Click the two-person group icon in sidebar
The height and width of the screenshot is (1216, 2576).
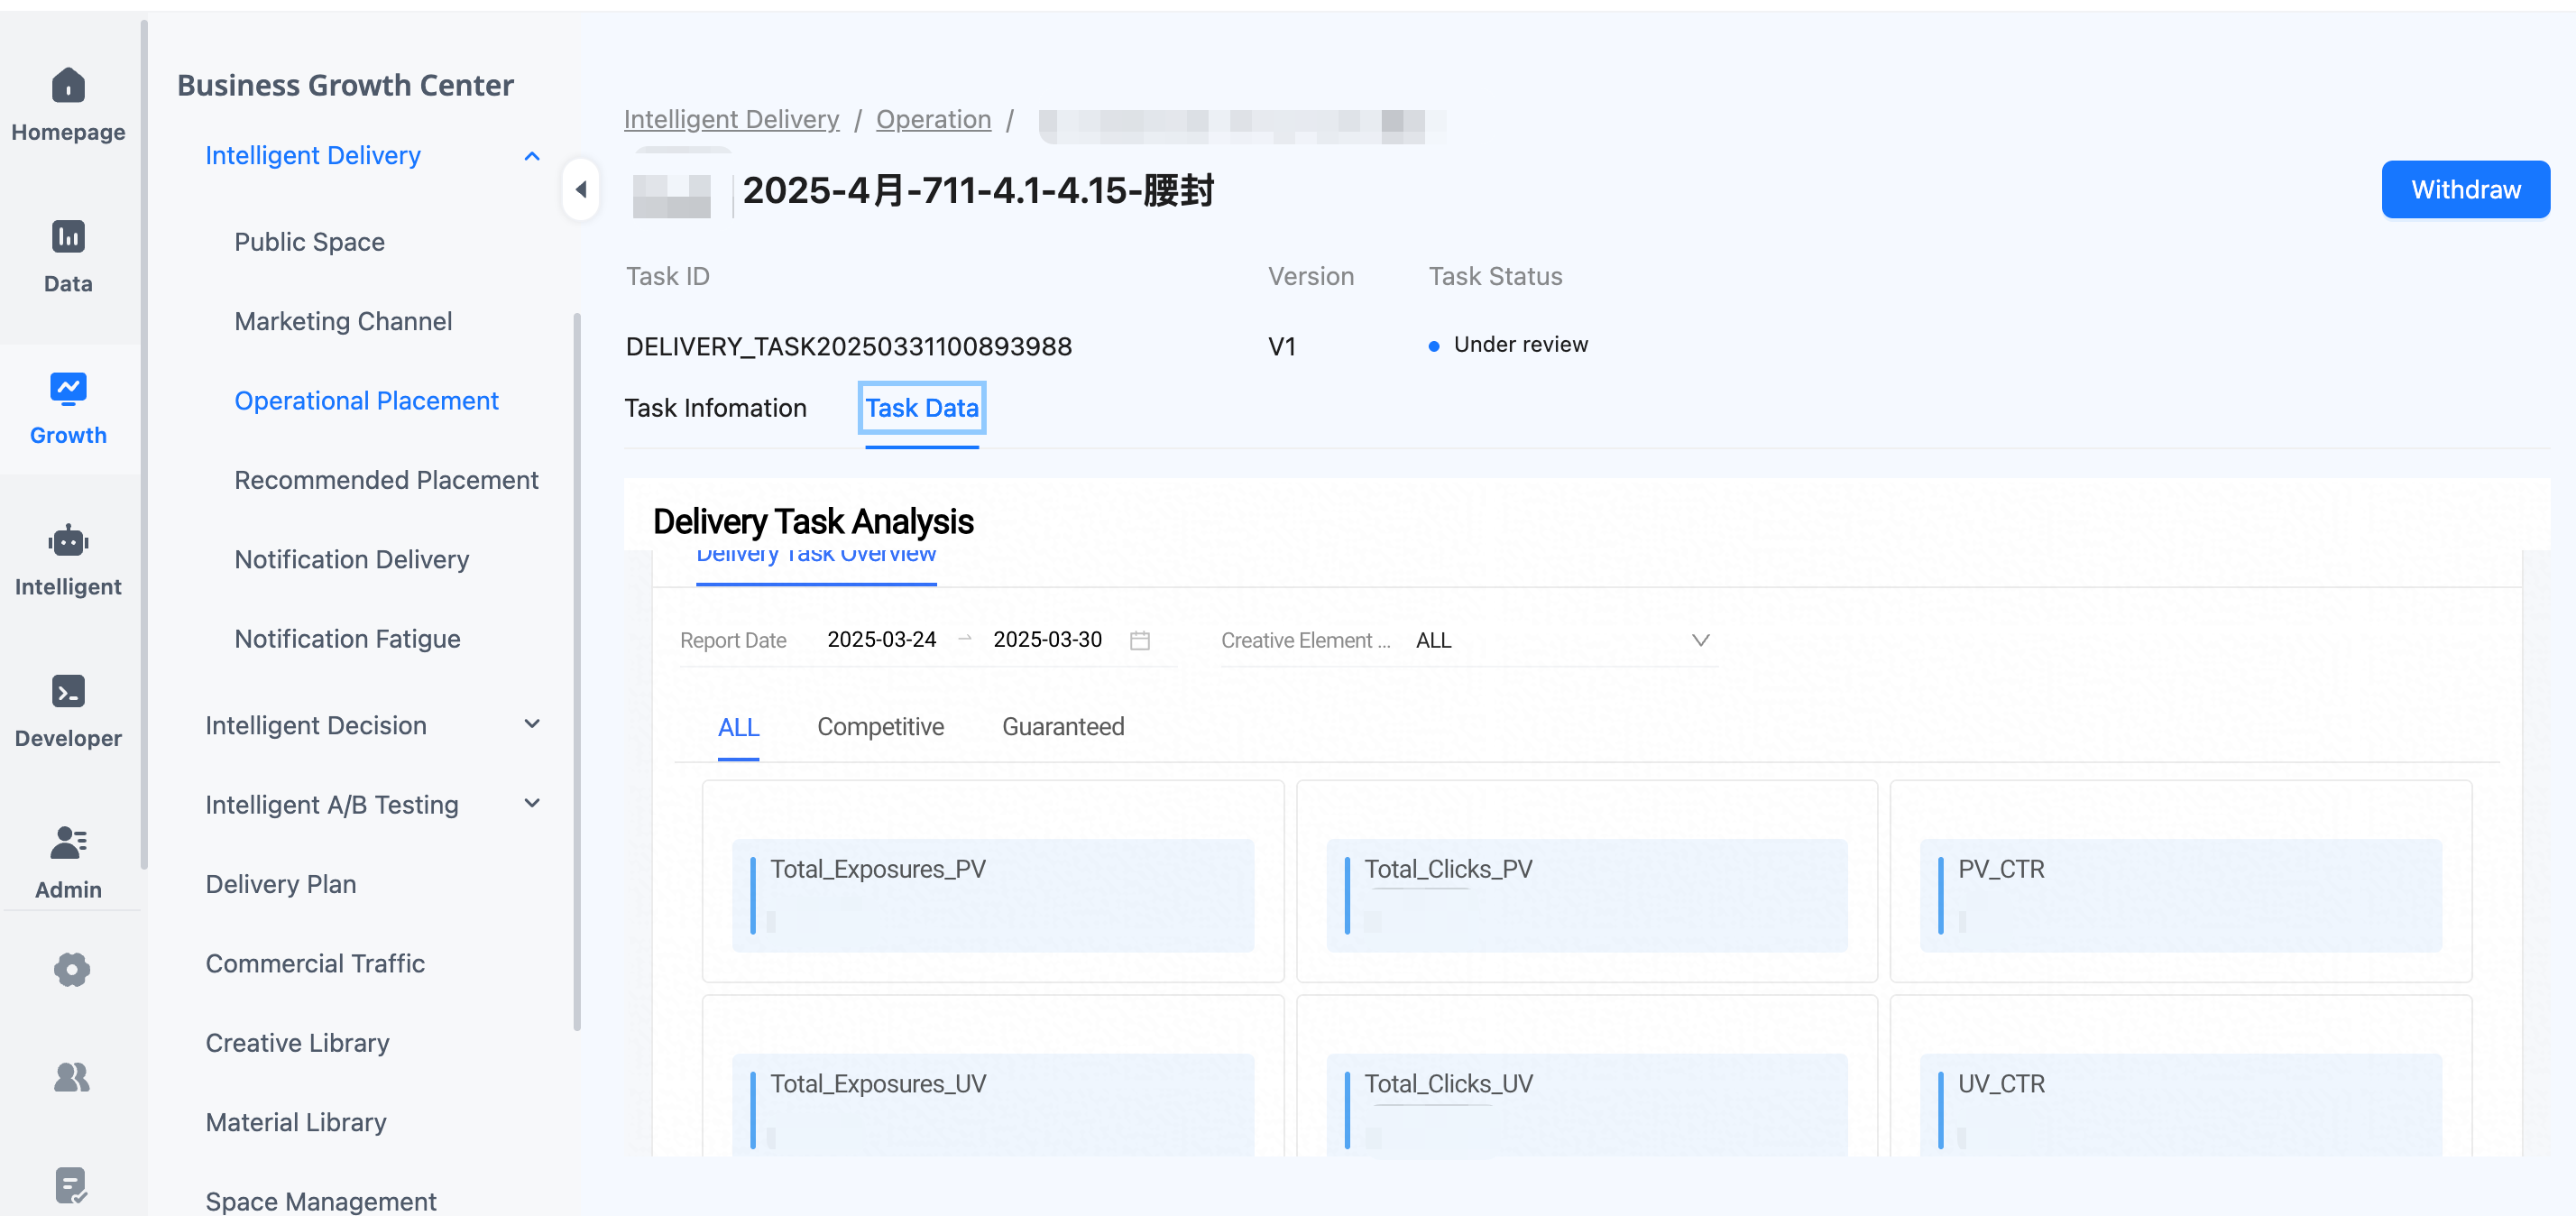click(71, 1077)
